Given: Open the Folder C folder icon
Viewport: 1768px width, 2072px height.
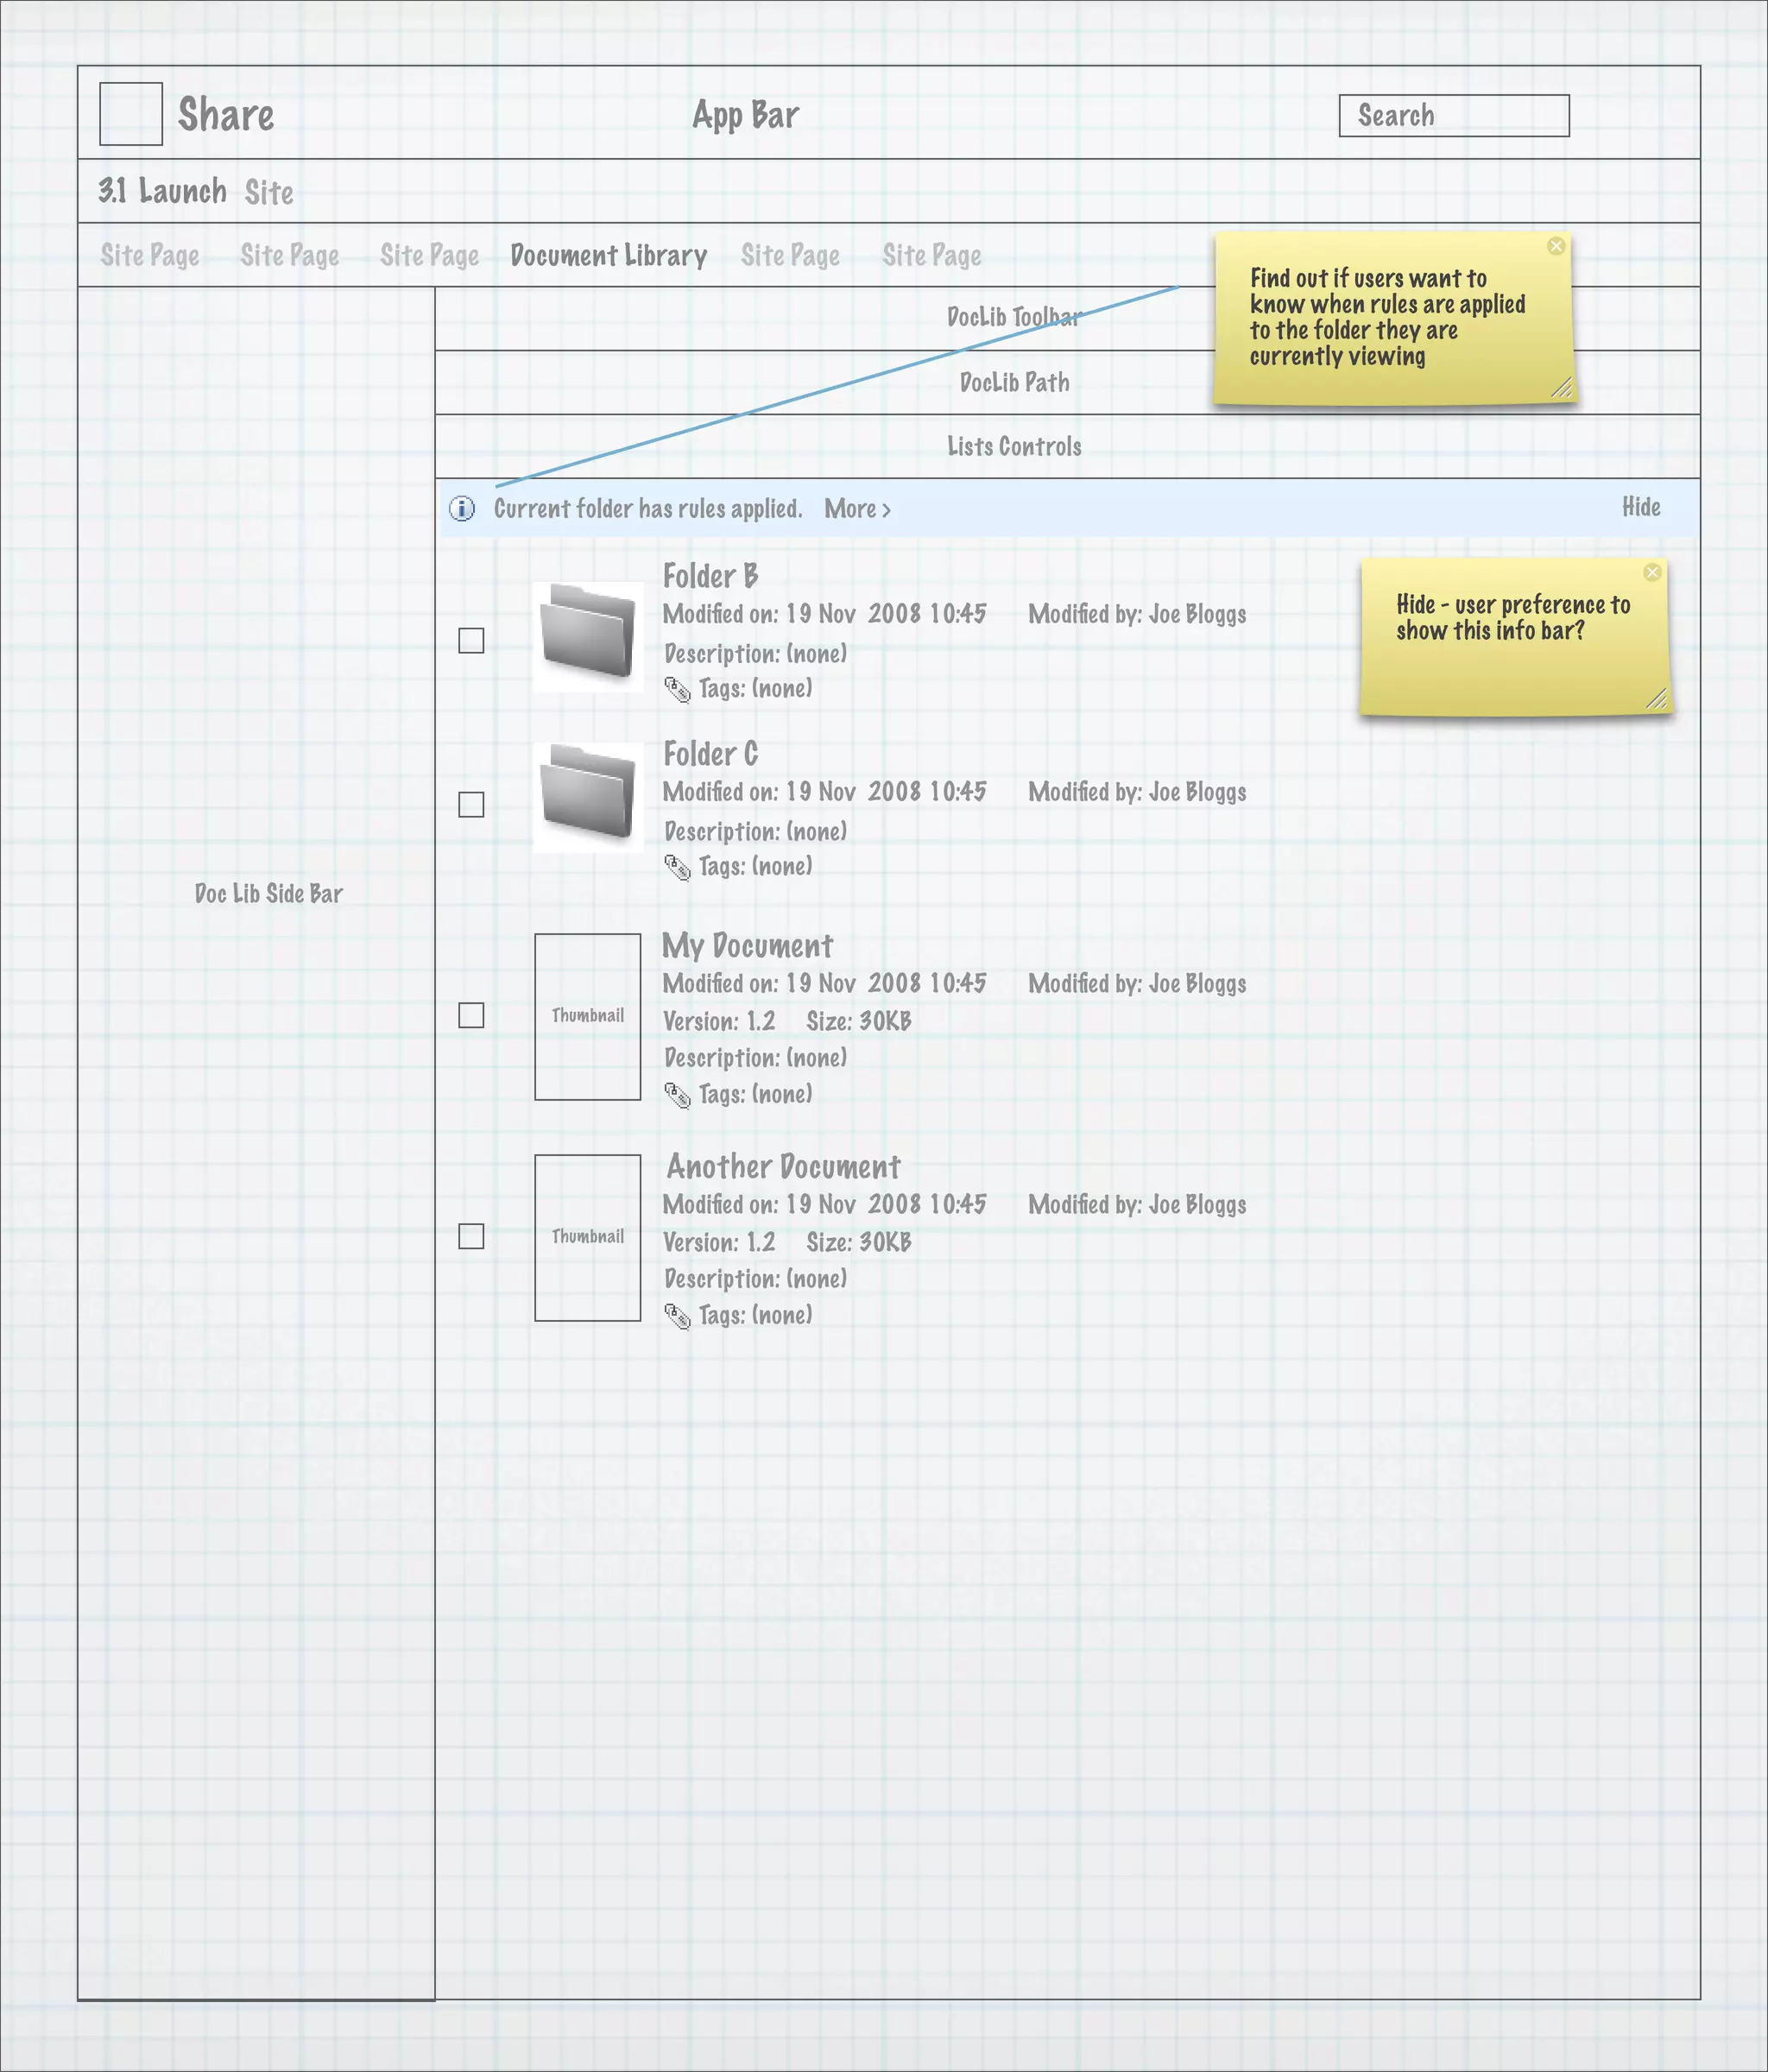Looking at the screenshot, I should [x=588, y=797].
